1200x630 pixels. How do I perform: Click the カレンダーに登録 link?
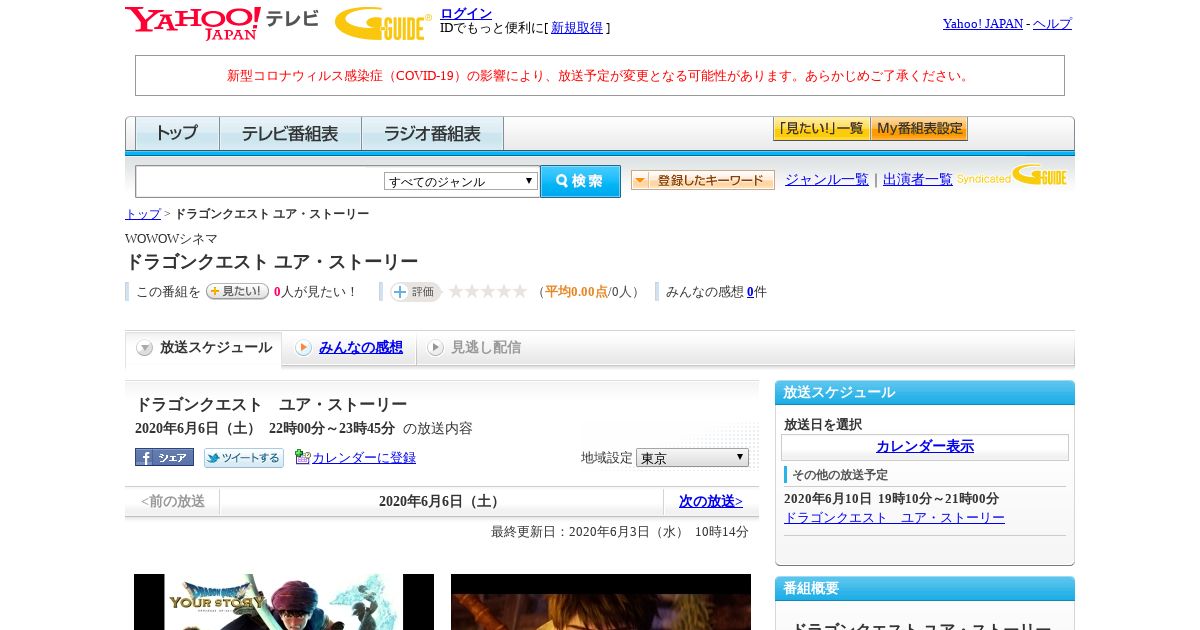364,457
